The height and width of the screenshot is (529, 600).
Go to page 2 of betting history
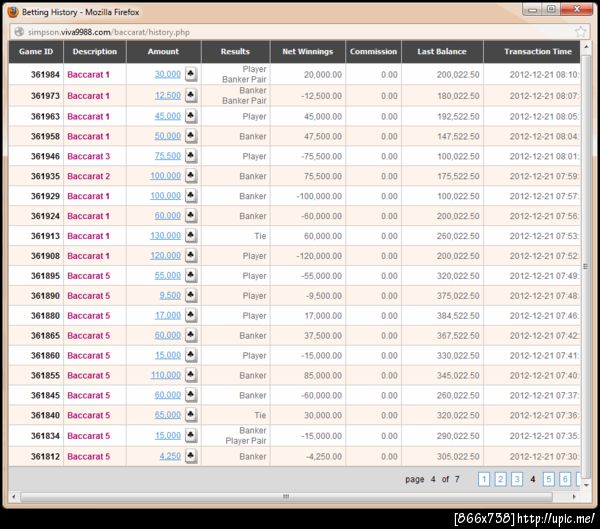coord(501,479)
